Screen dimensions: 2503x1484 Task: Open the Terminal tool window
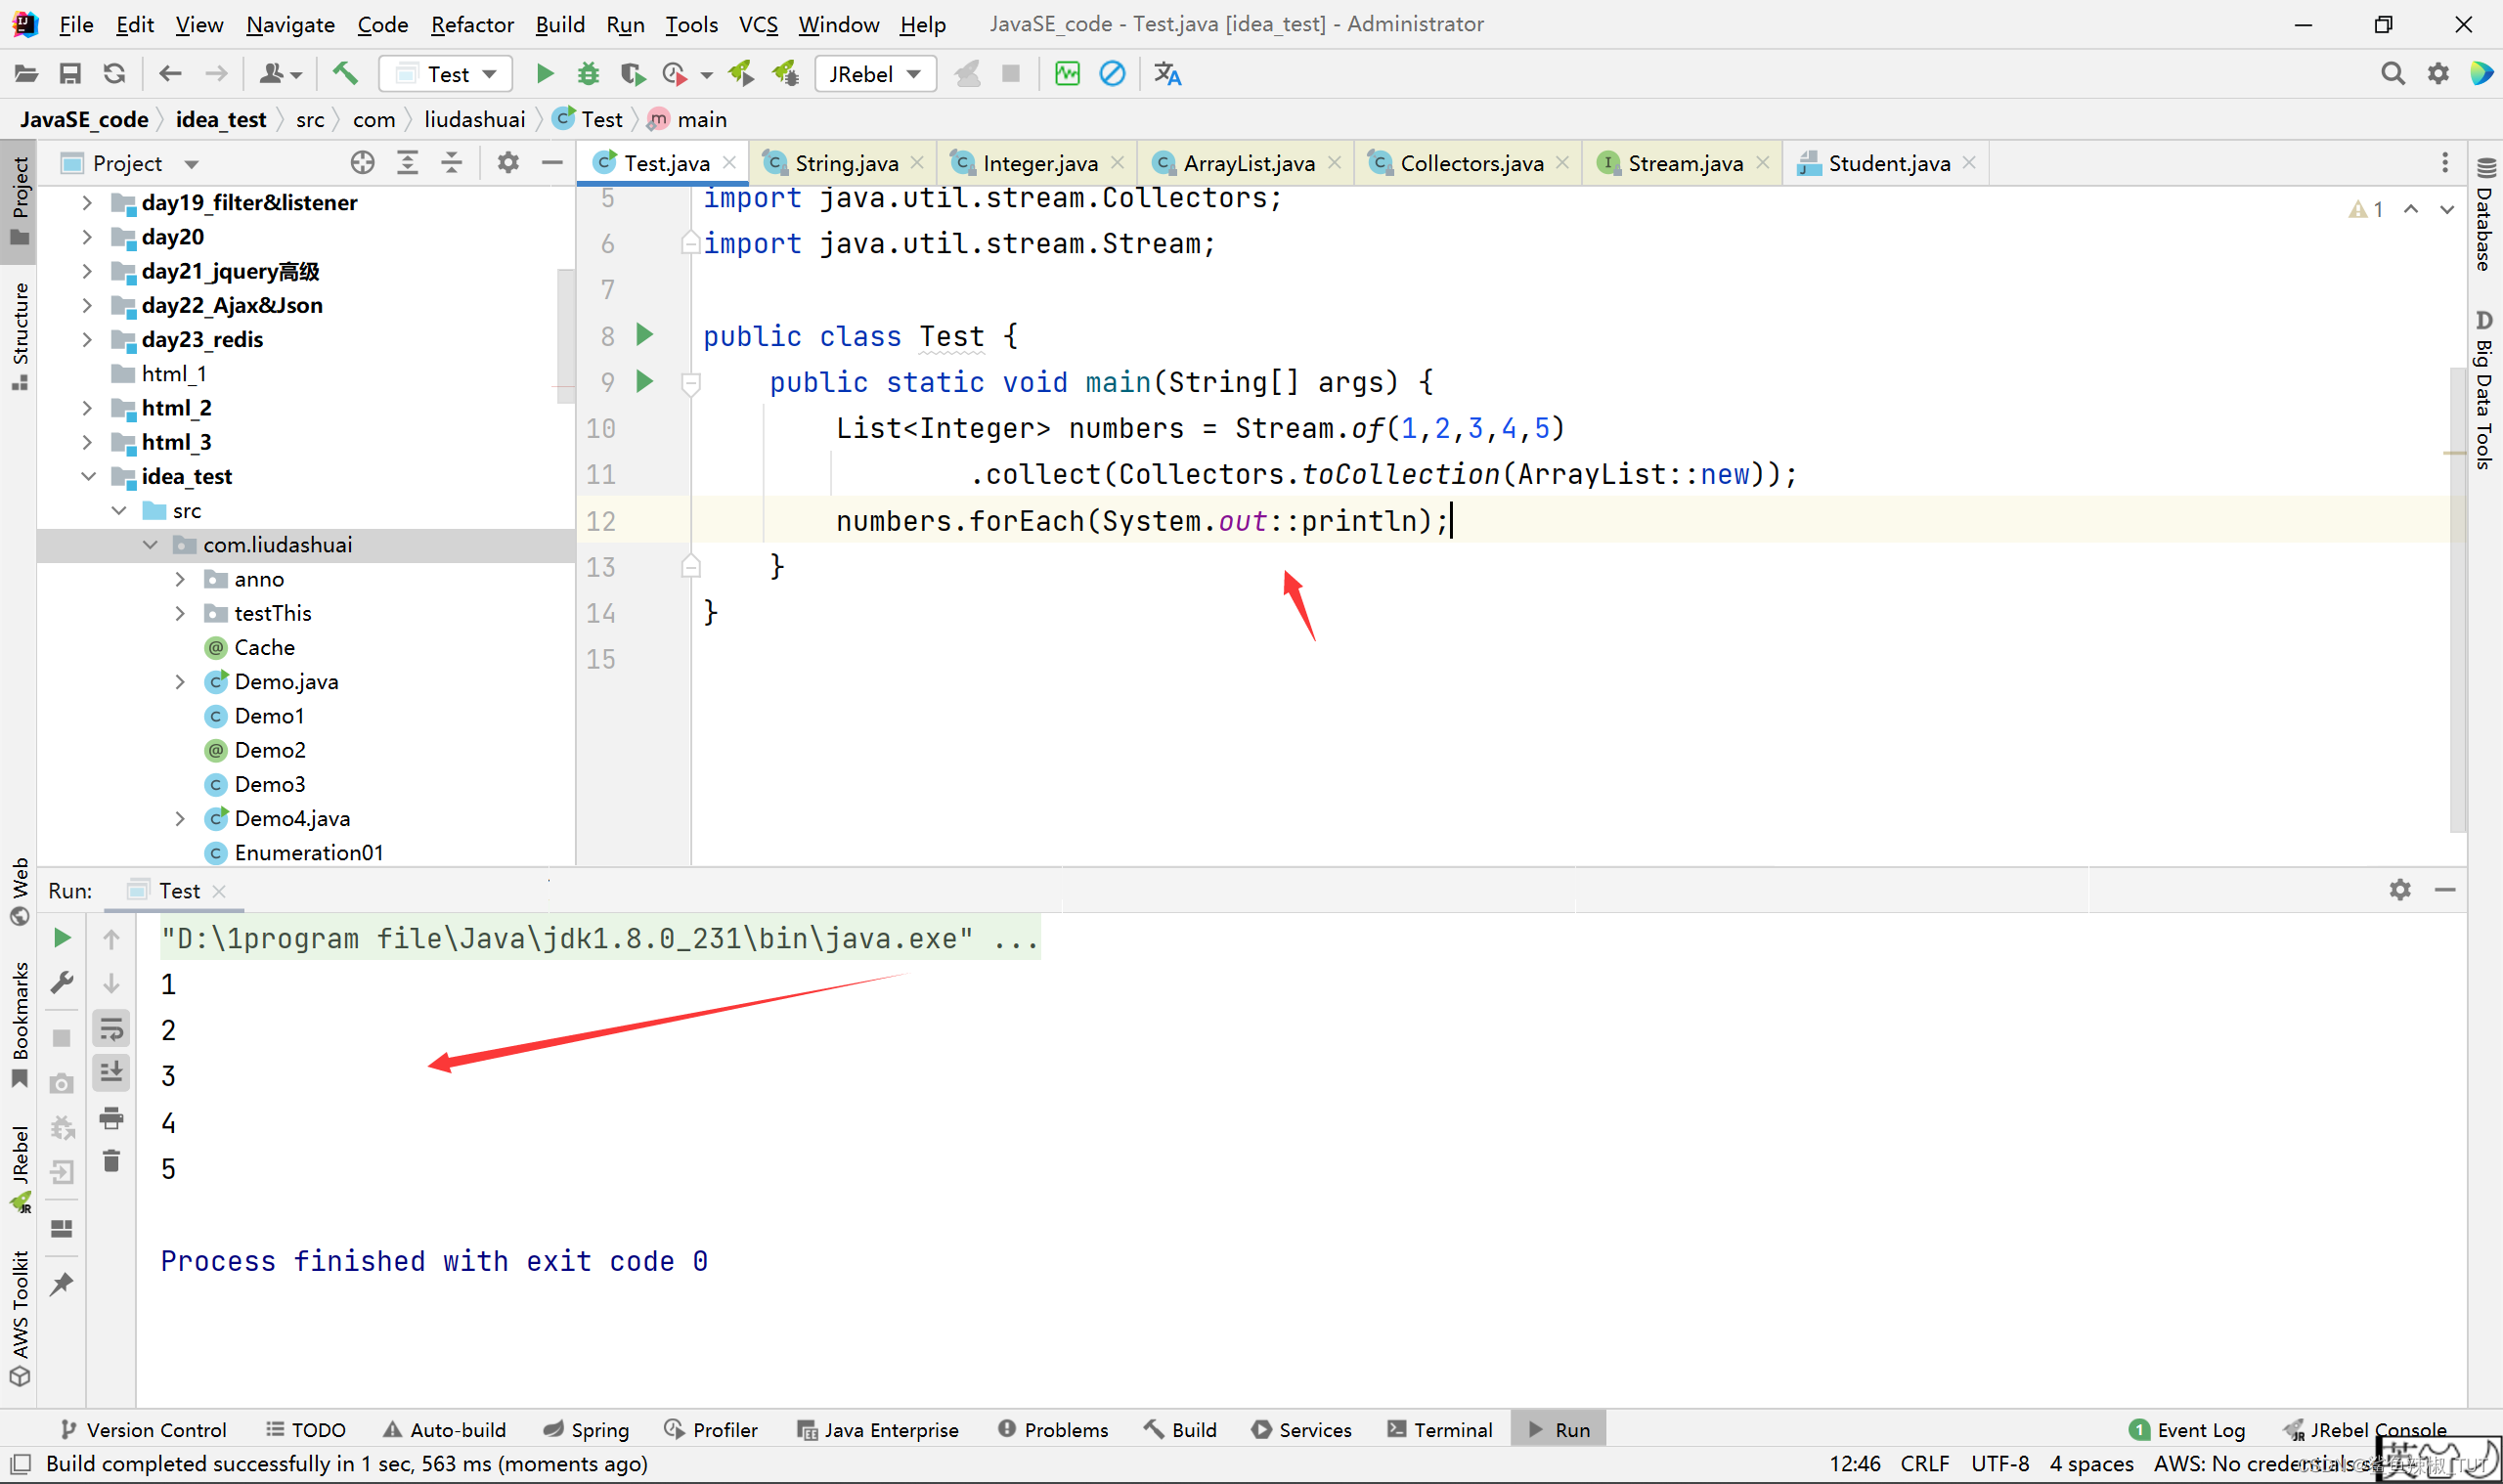click(1440, 1430)
